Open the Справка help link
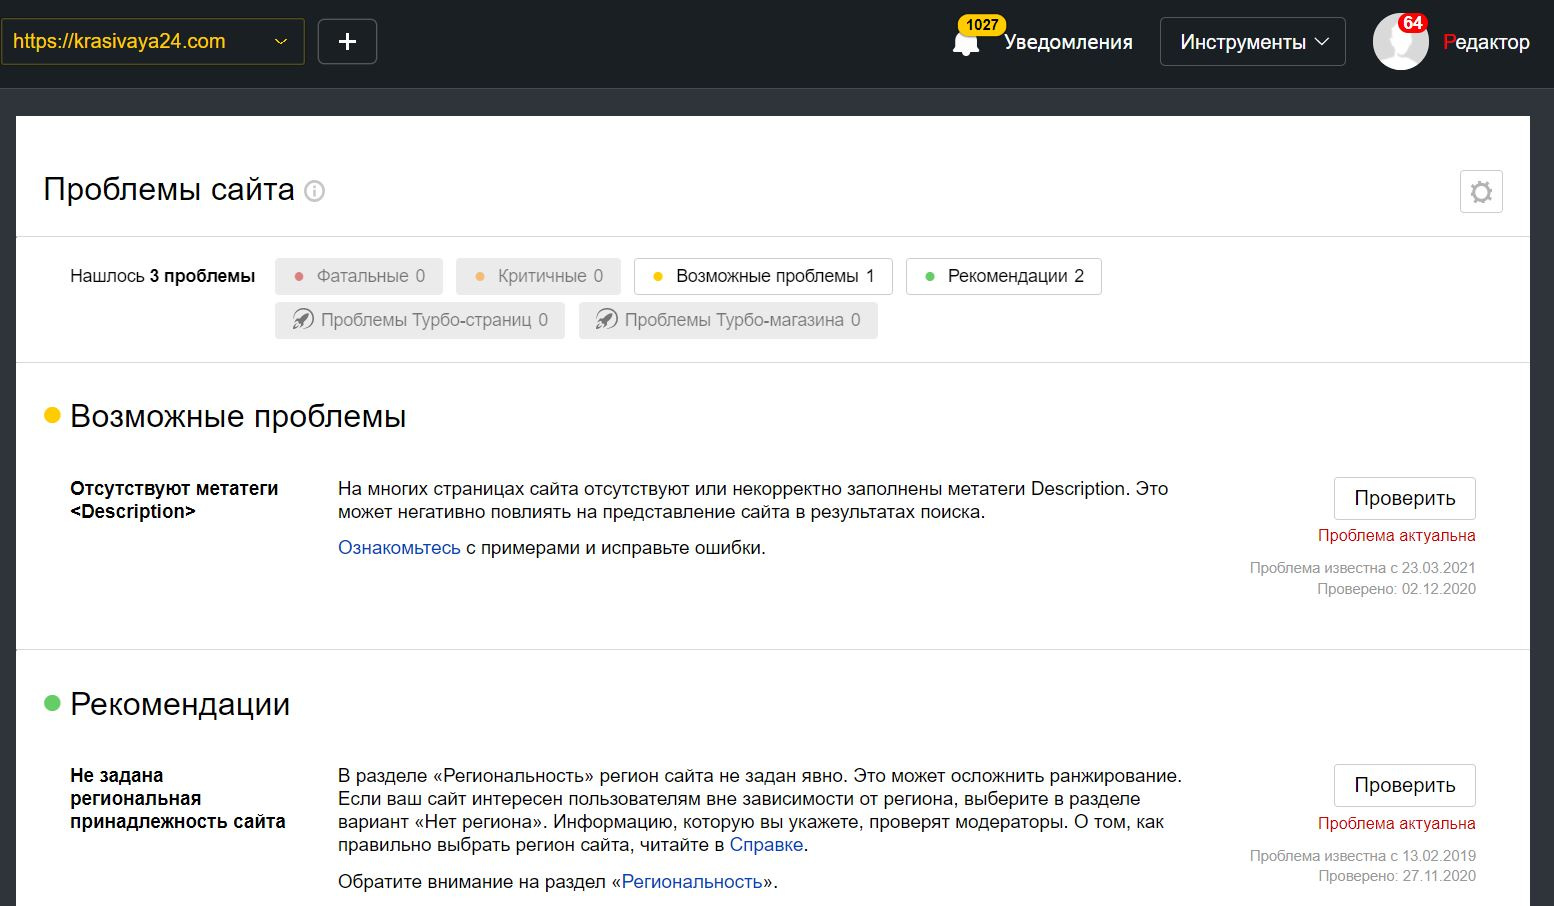This screenshot has width=1554, height=906. 766,845
